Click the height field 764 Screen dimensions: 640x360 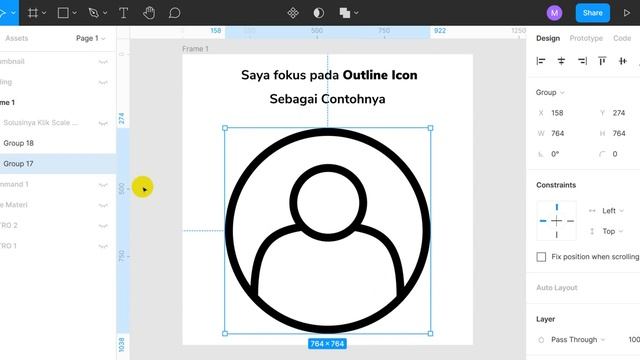(x=619, y=133)
